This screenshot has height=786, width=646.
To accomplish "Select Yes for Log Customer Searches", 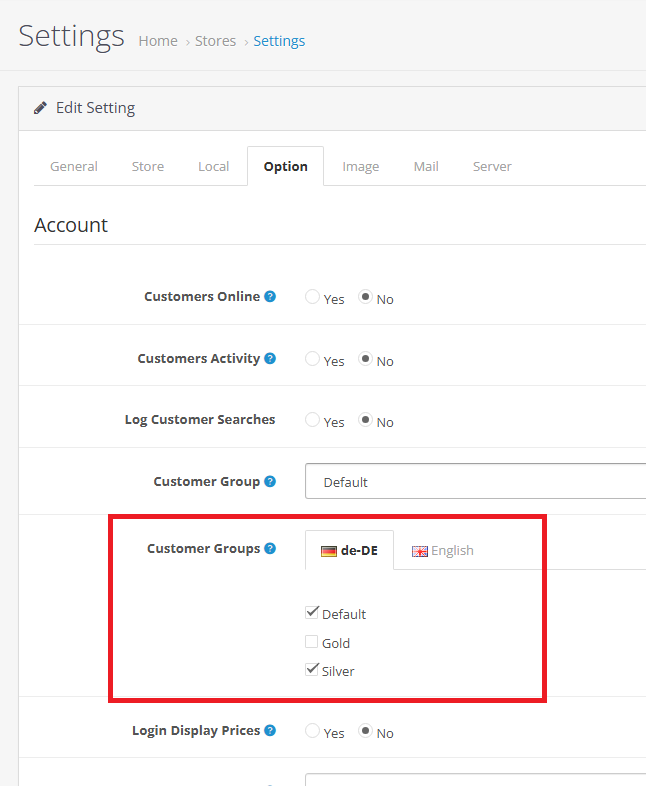I will point(313,421).
